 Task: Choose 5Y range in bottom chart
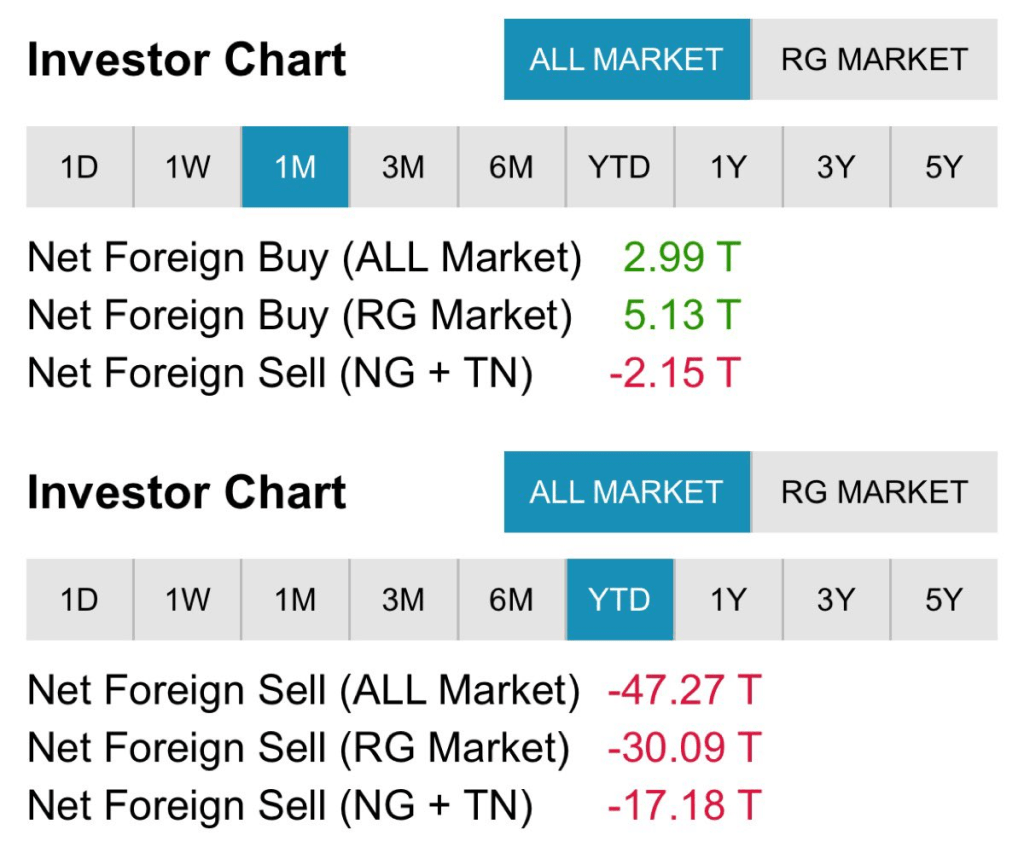(943, 599)
